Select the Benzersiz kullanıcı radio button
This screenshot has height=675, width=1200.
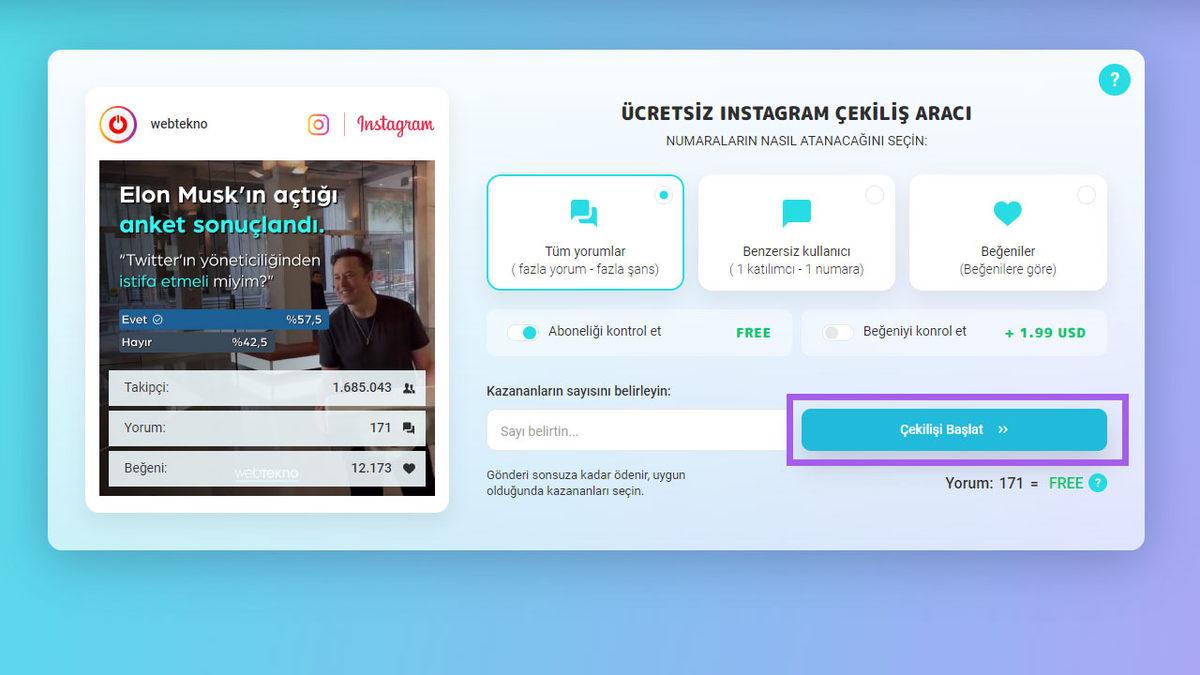(x=874, y=196)
